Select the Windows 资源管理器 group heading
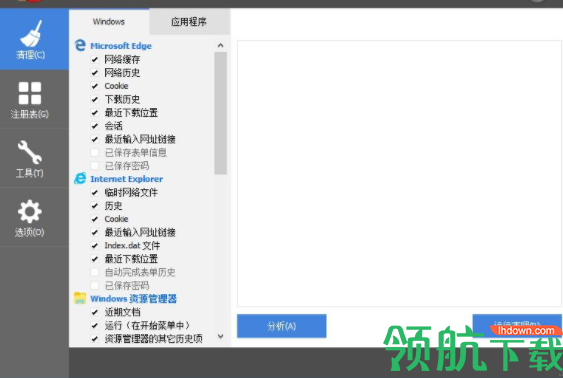563x378 pixels. pos(134,299)
